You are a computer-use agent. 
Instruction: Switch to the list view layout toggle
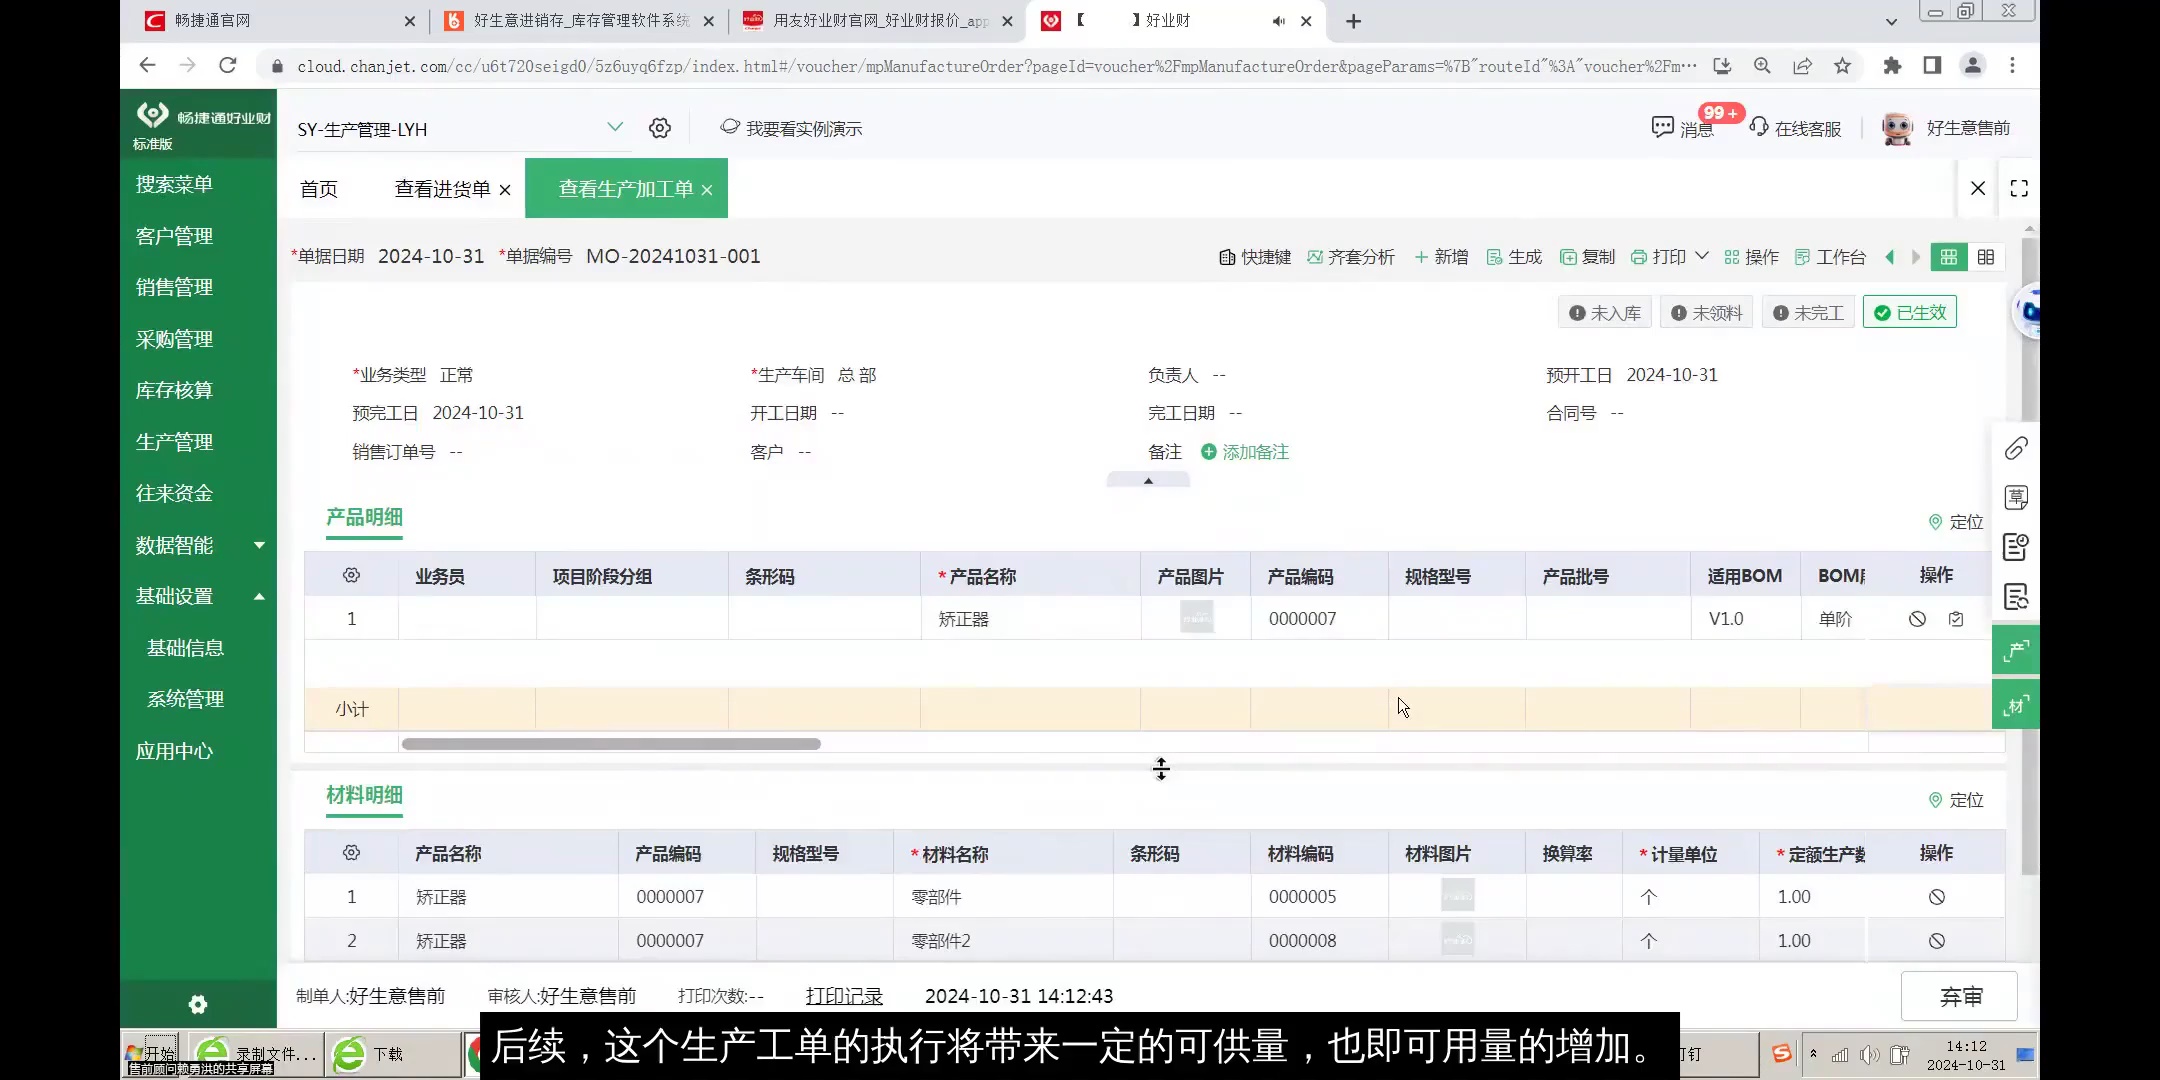(x=1986, y=257)
